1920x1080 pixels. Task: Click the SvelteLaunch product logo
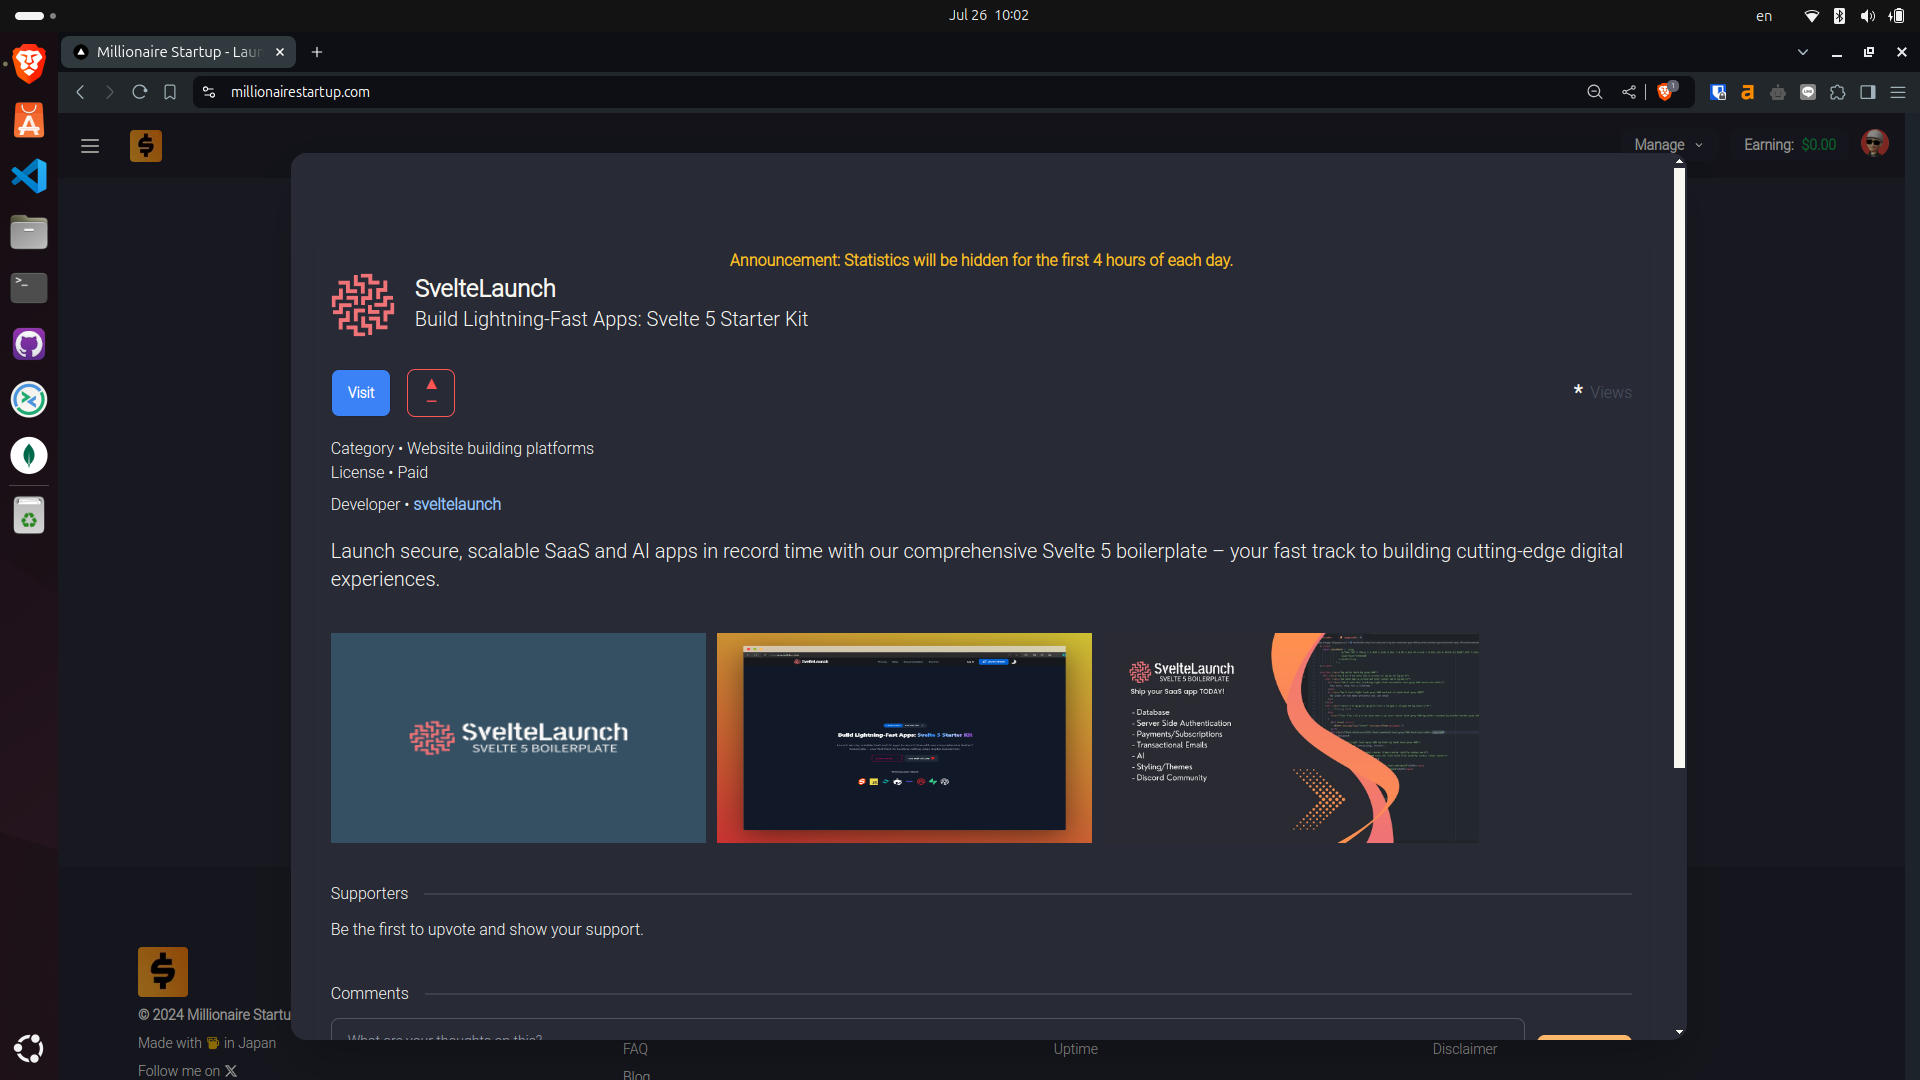tap(363, 304)
